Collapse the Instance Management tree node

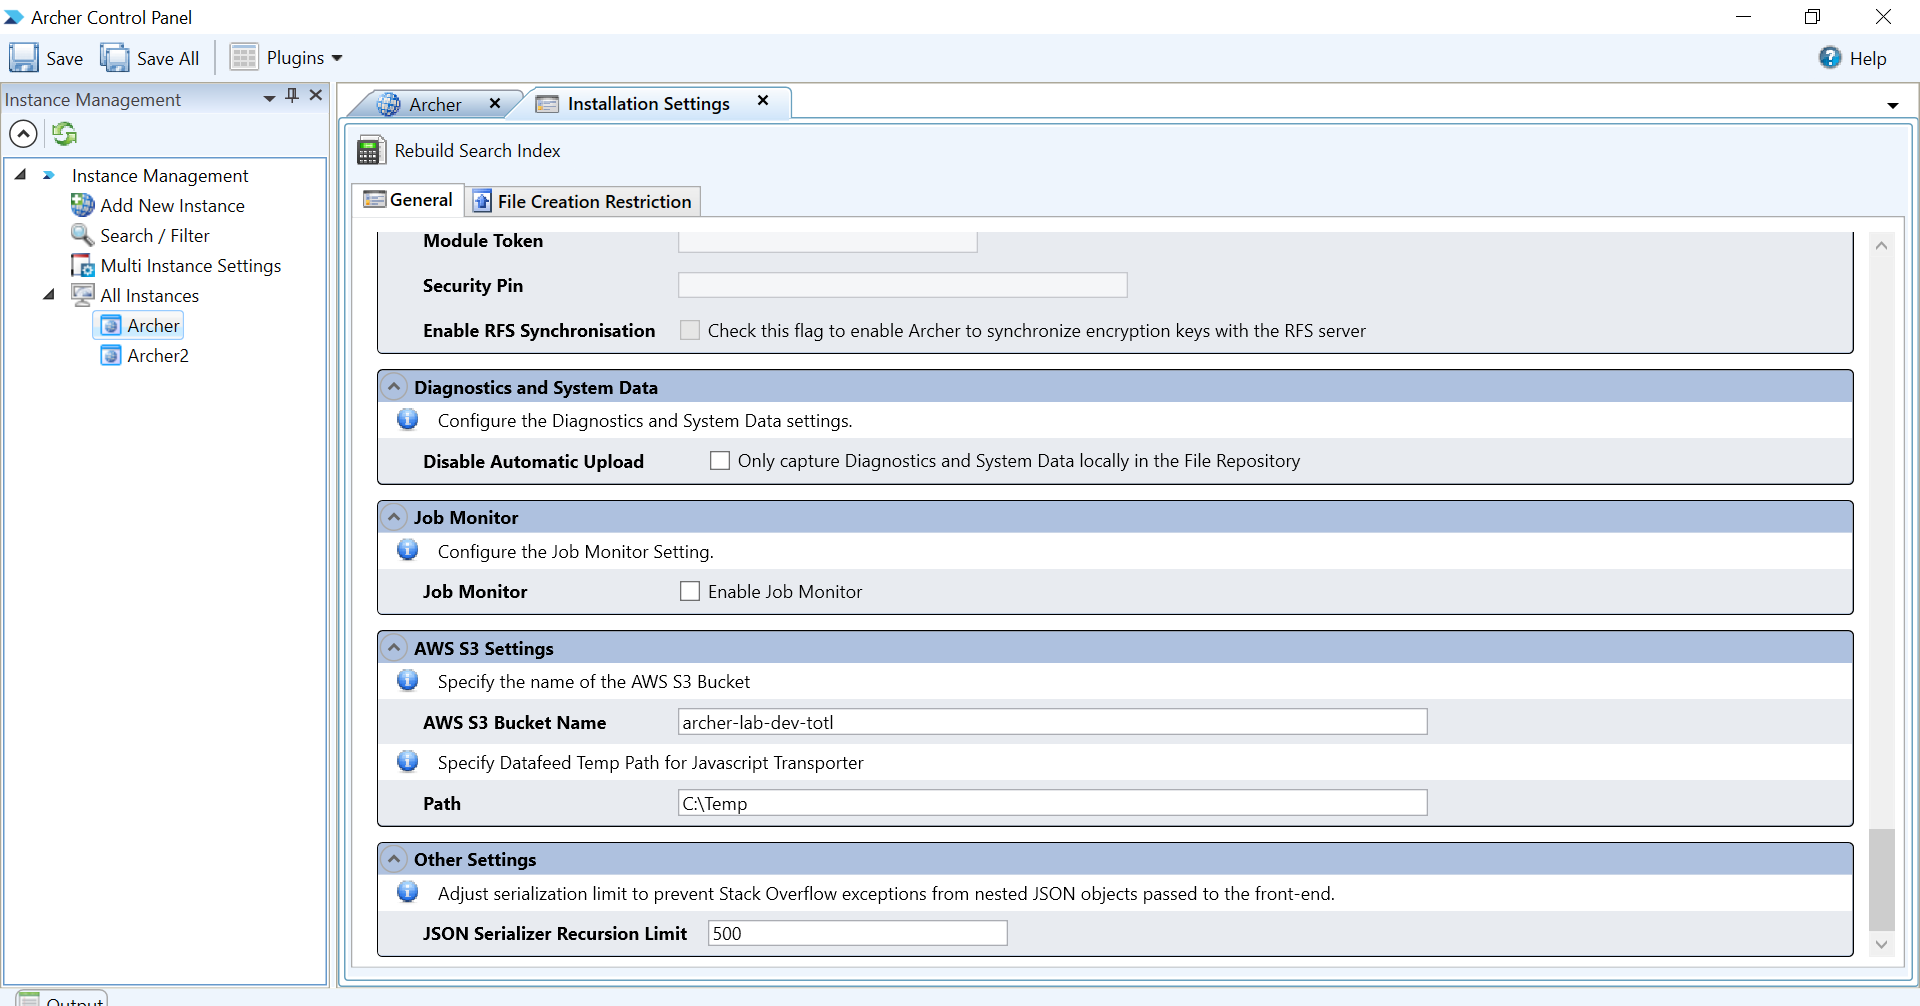pyautogui.click(x=20, y=175)
